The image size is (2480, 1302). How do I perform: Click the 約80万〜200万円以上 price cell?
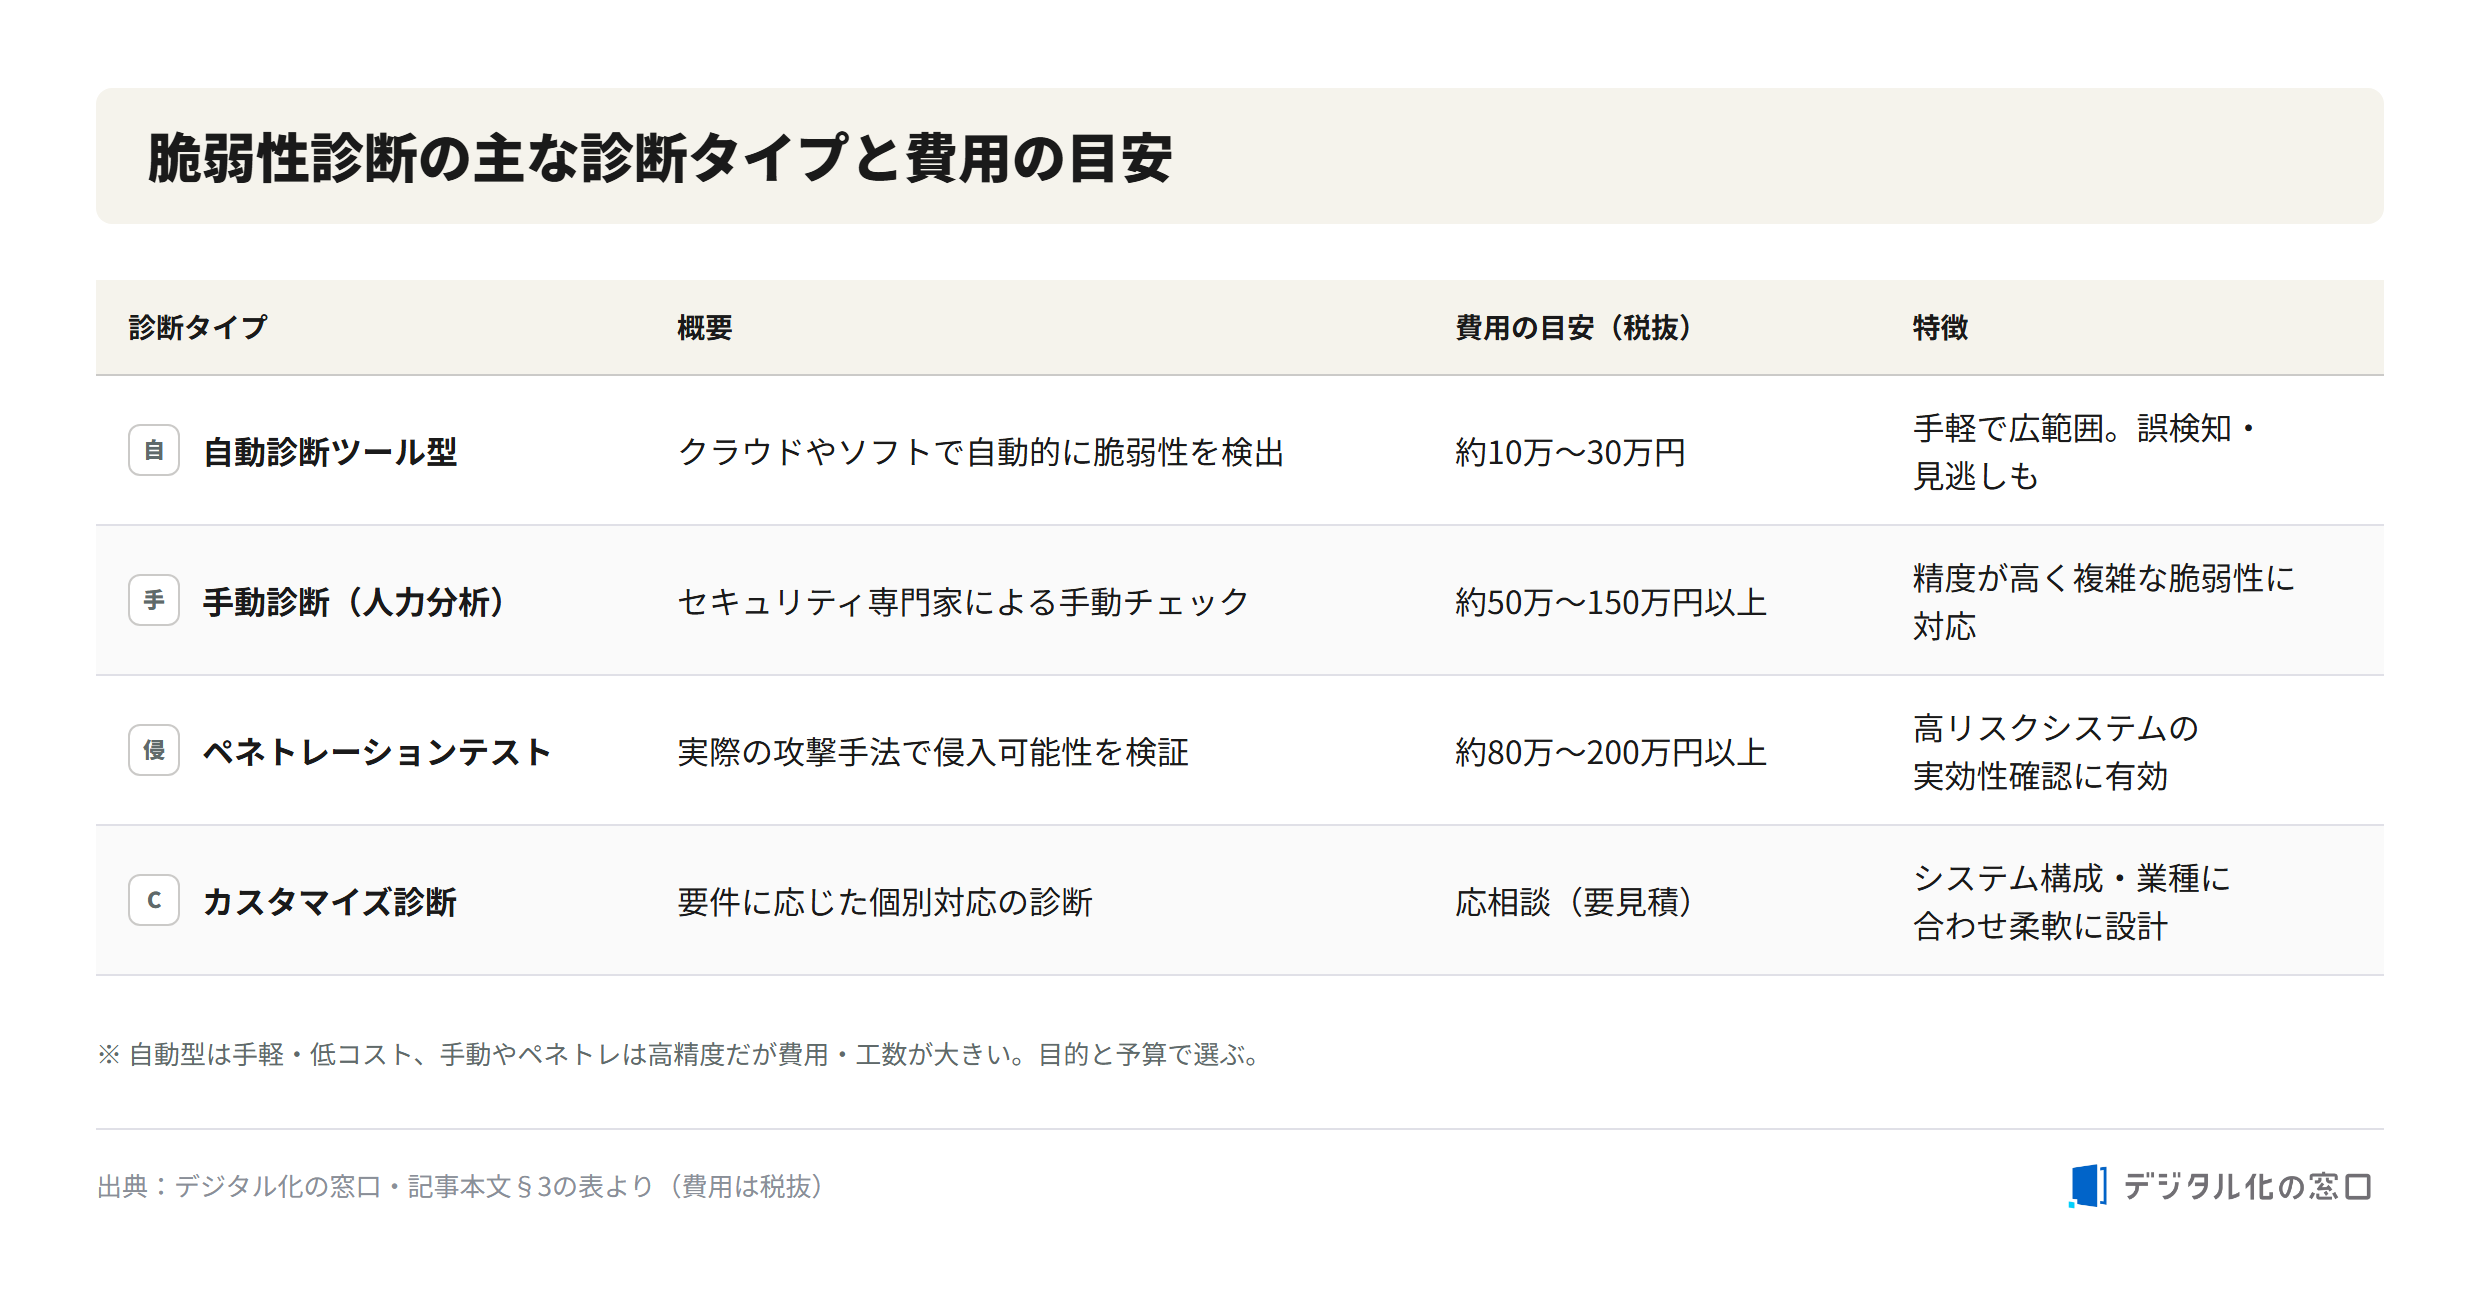1611,752
